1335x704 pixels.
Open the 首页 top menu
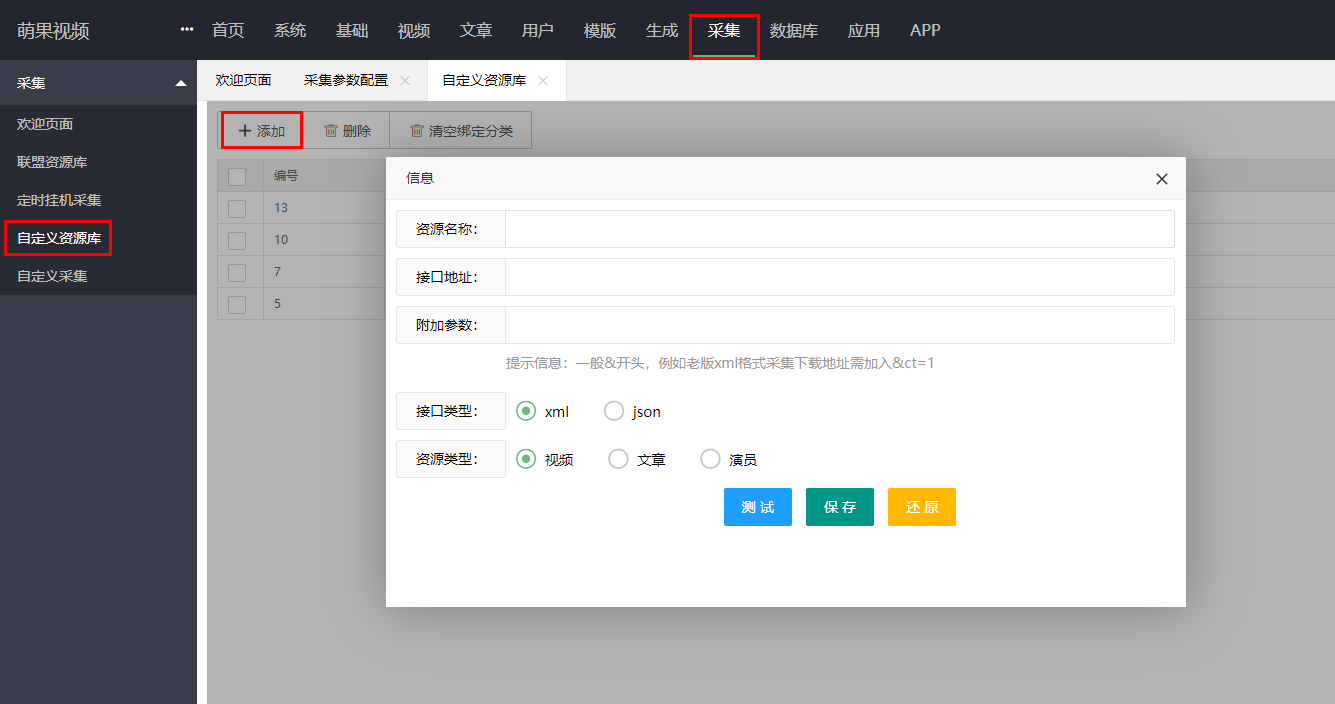coord(228,30)
